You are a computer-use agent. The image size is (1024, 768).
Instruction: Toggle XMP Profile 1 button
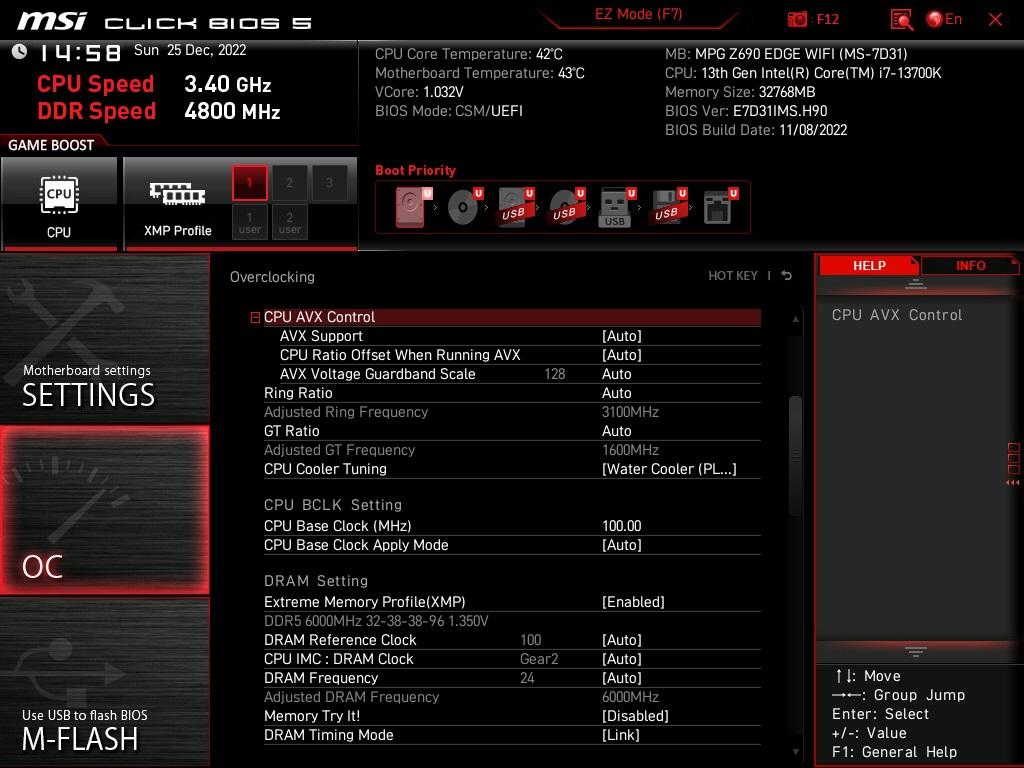tap(250, 183)
